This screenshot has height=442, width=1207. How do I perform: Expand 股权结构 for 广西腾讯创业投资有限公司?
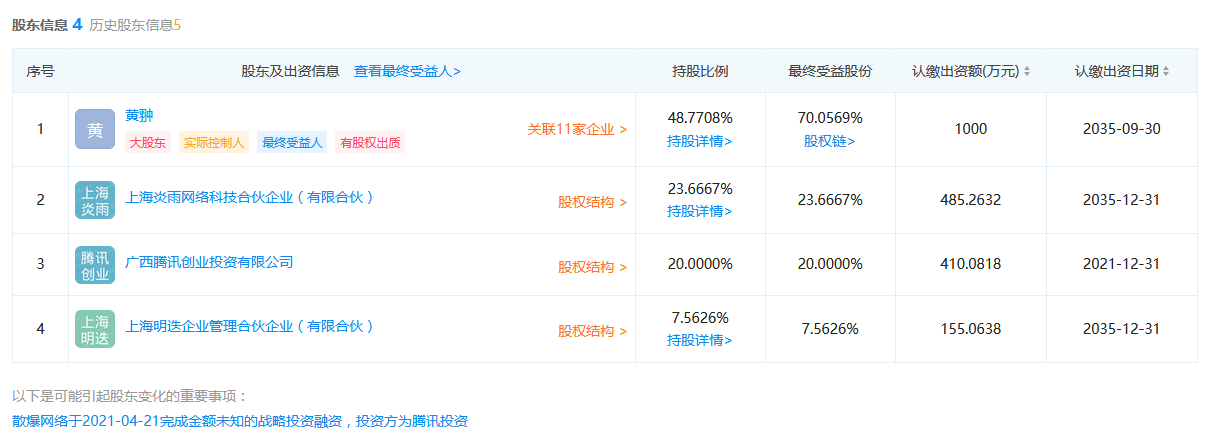(592, 267)
